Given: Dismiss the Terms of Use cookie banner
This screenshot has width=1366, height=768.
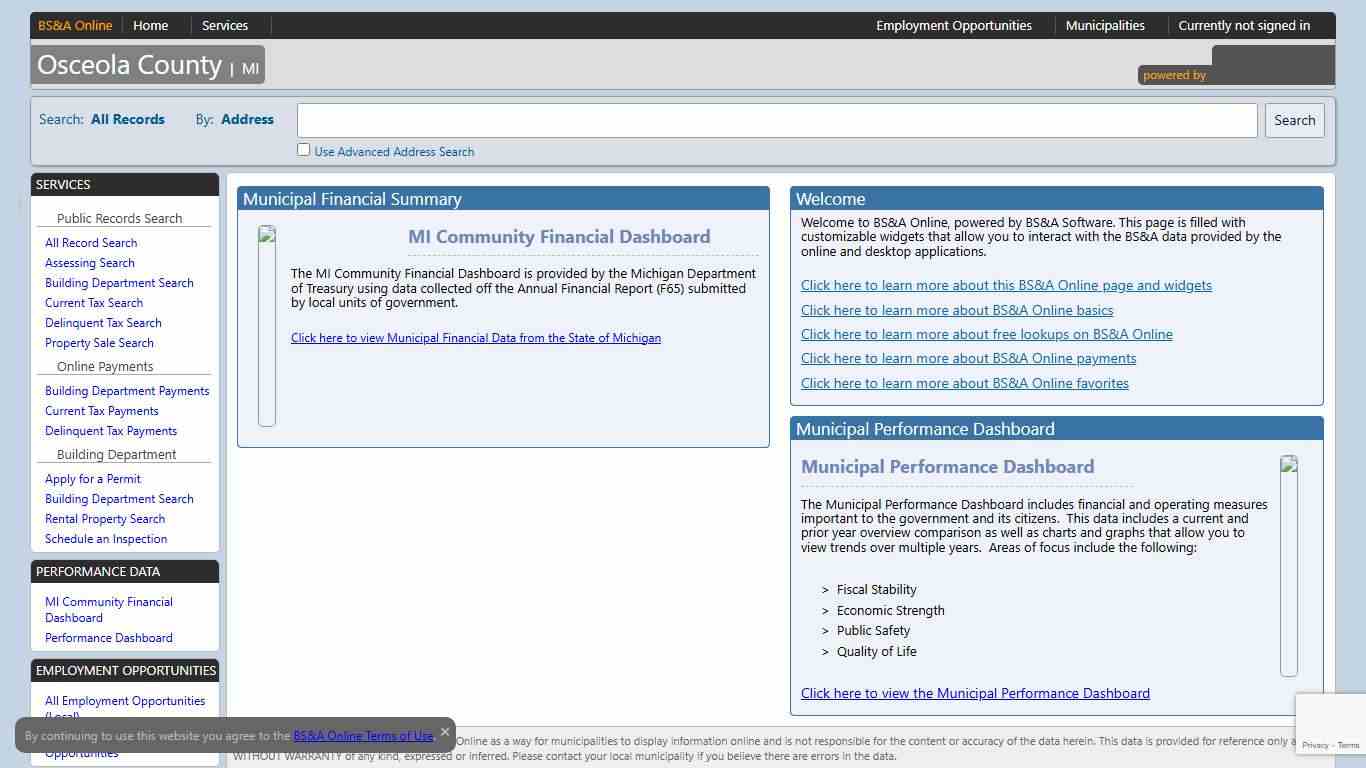Looking at the screenshot, I should pos(444,732).
